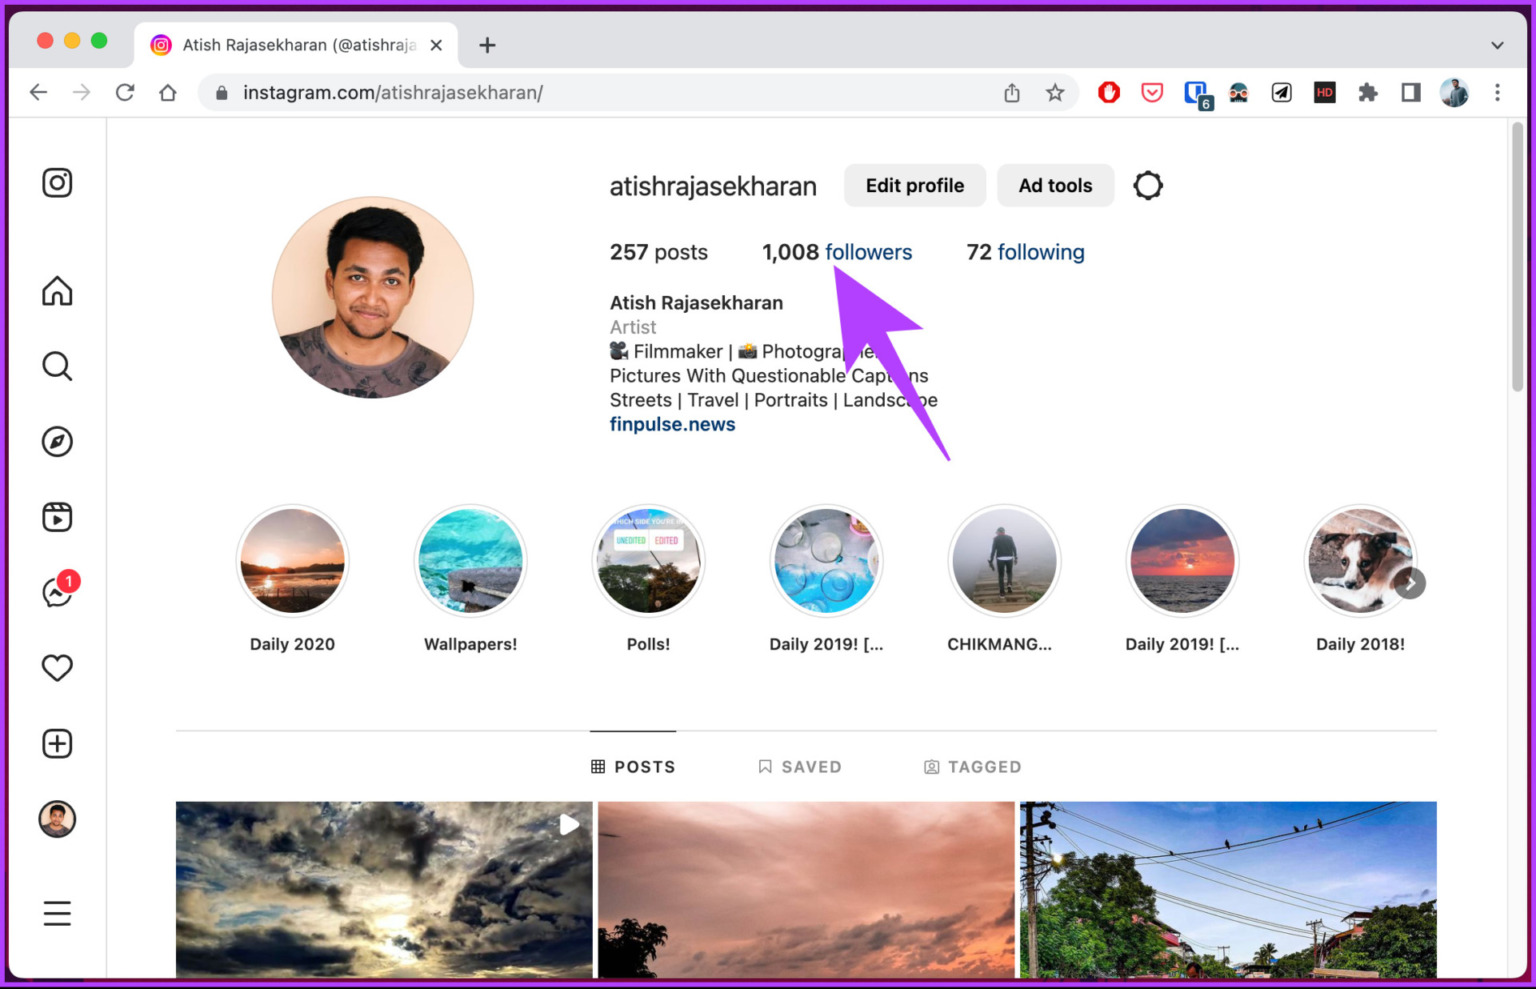Click the Edit profile button
The height and width of the screenshot is (989, 1536).
pos(914,185)
